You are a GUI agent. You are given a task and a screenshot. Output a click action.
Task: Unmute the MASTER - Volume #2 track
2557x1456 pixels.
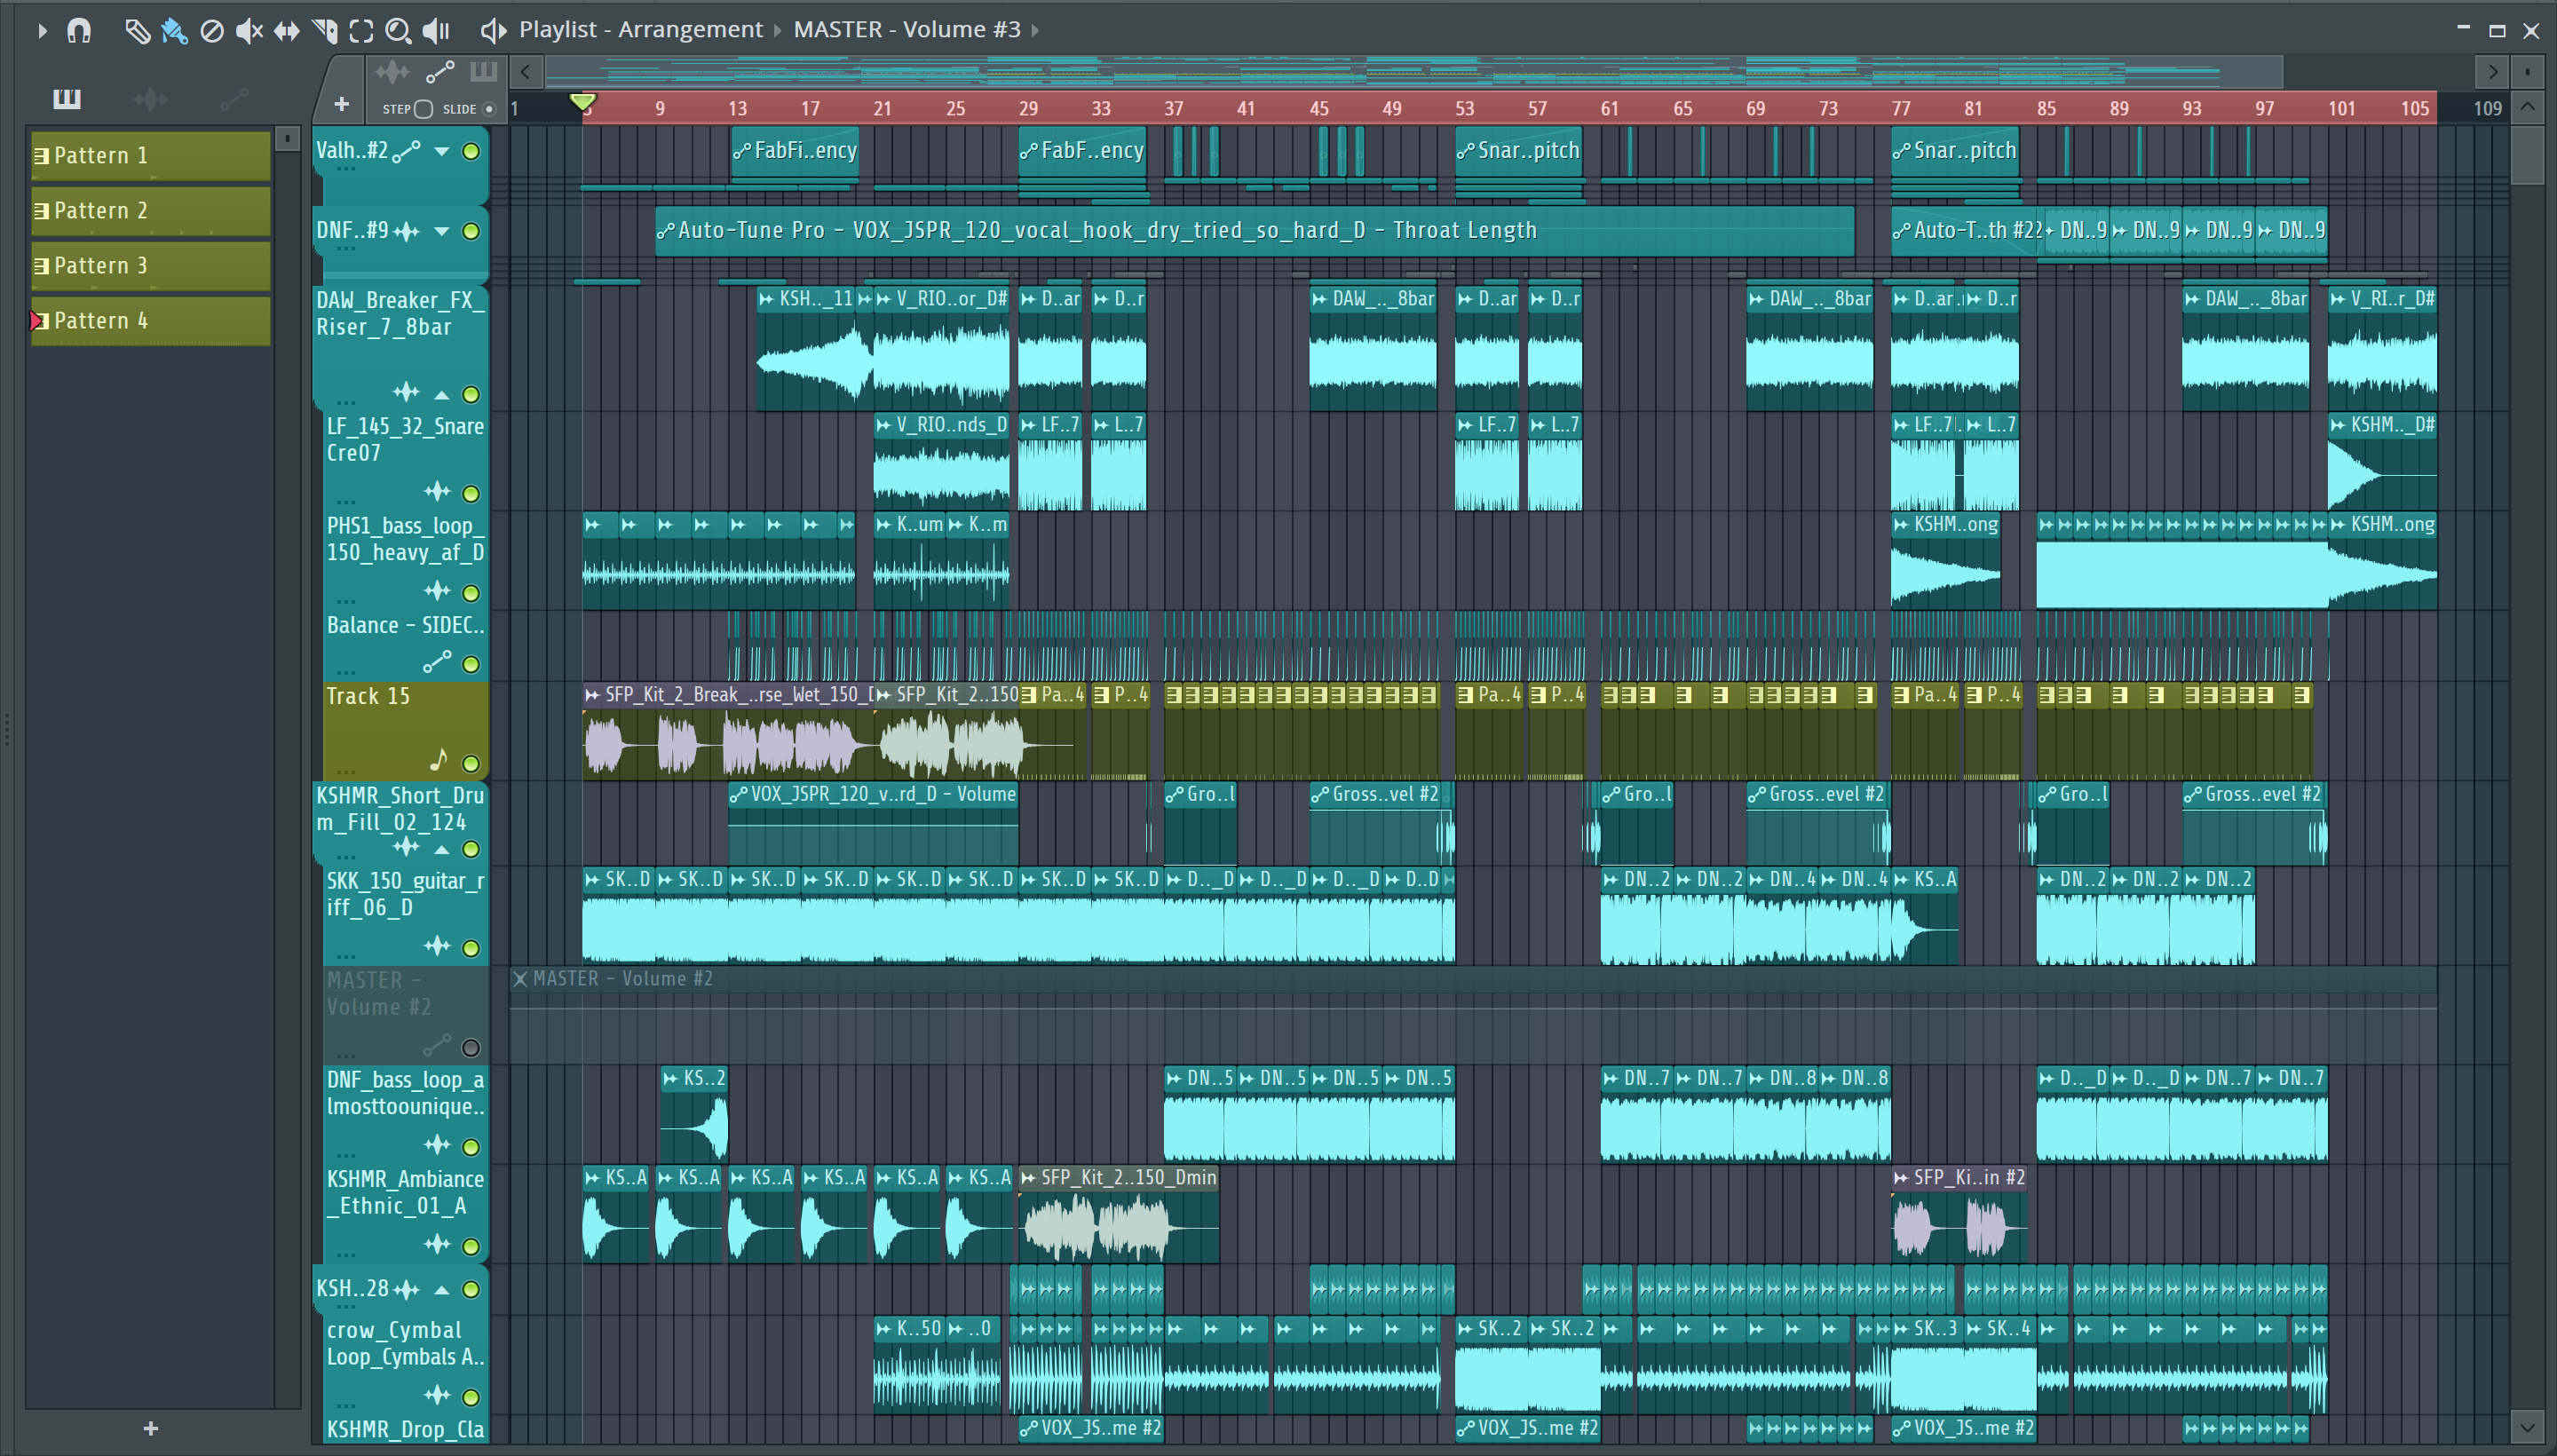click(470, 1047)
